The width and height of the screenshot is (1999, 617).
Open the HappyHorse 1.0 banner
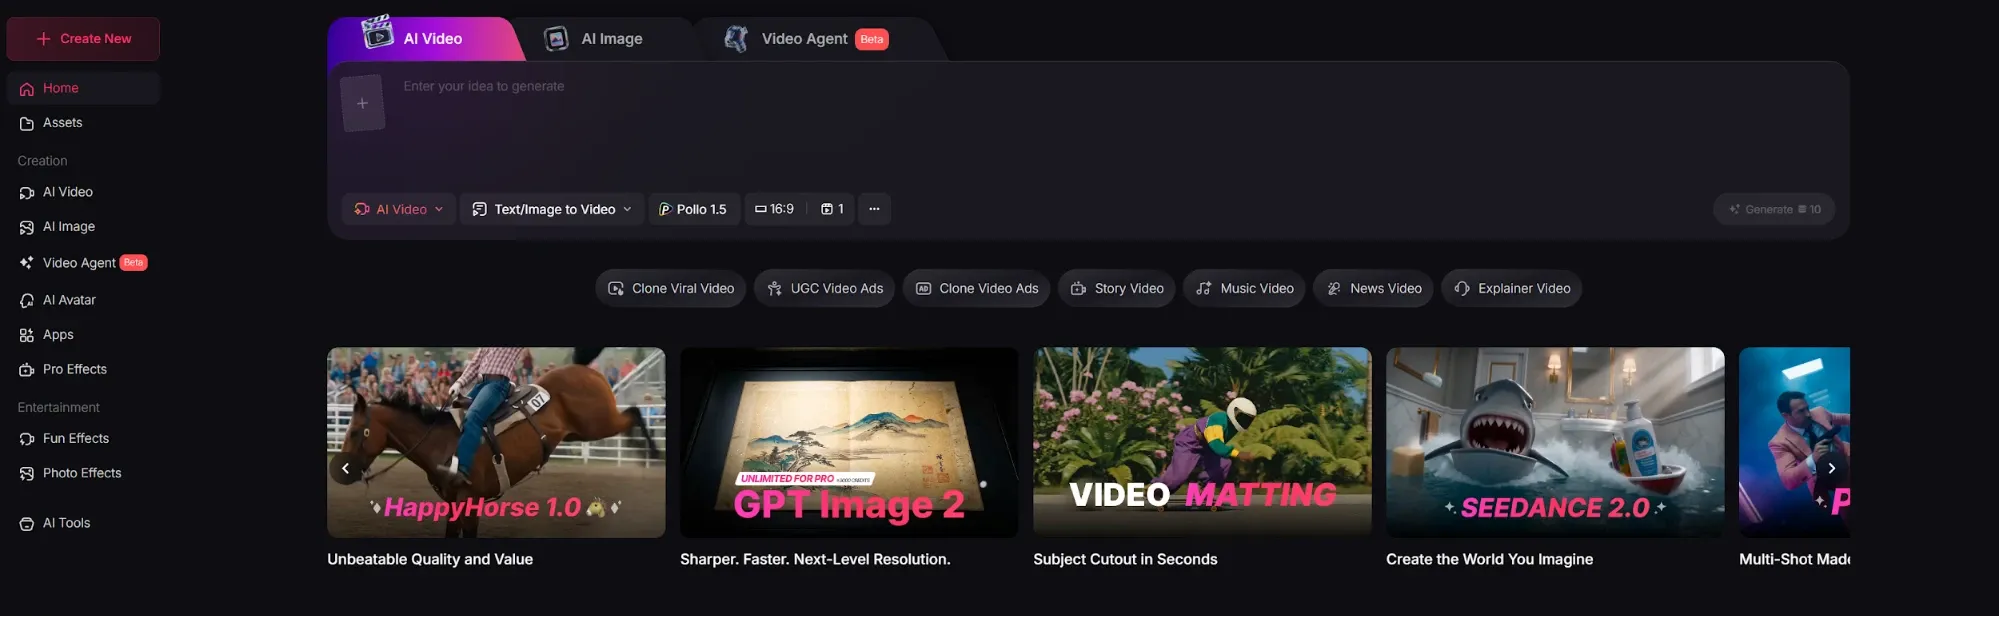(x=496, y=442)
